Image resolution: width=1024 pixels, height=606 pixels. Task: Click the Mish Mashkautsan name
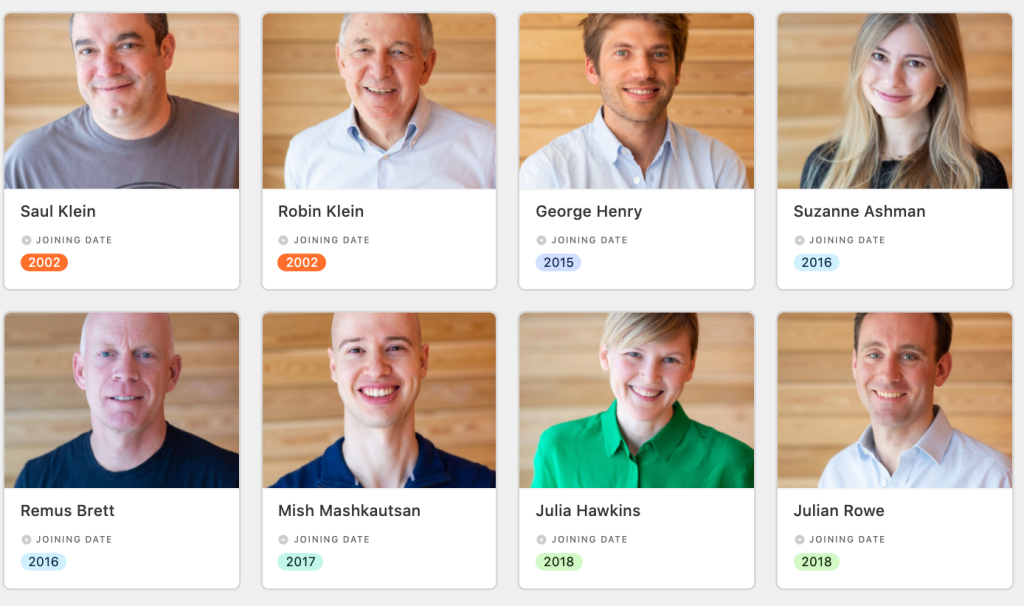(x=349, y=510)
